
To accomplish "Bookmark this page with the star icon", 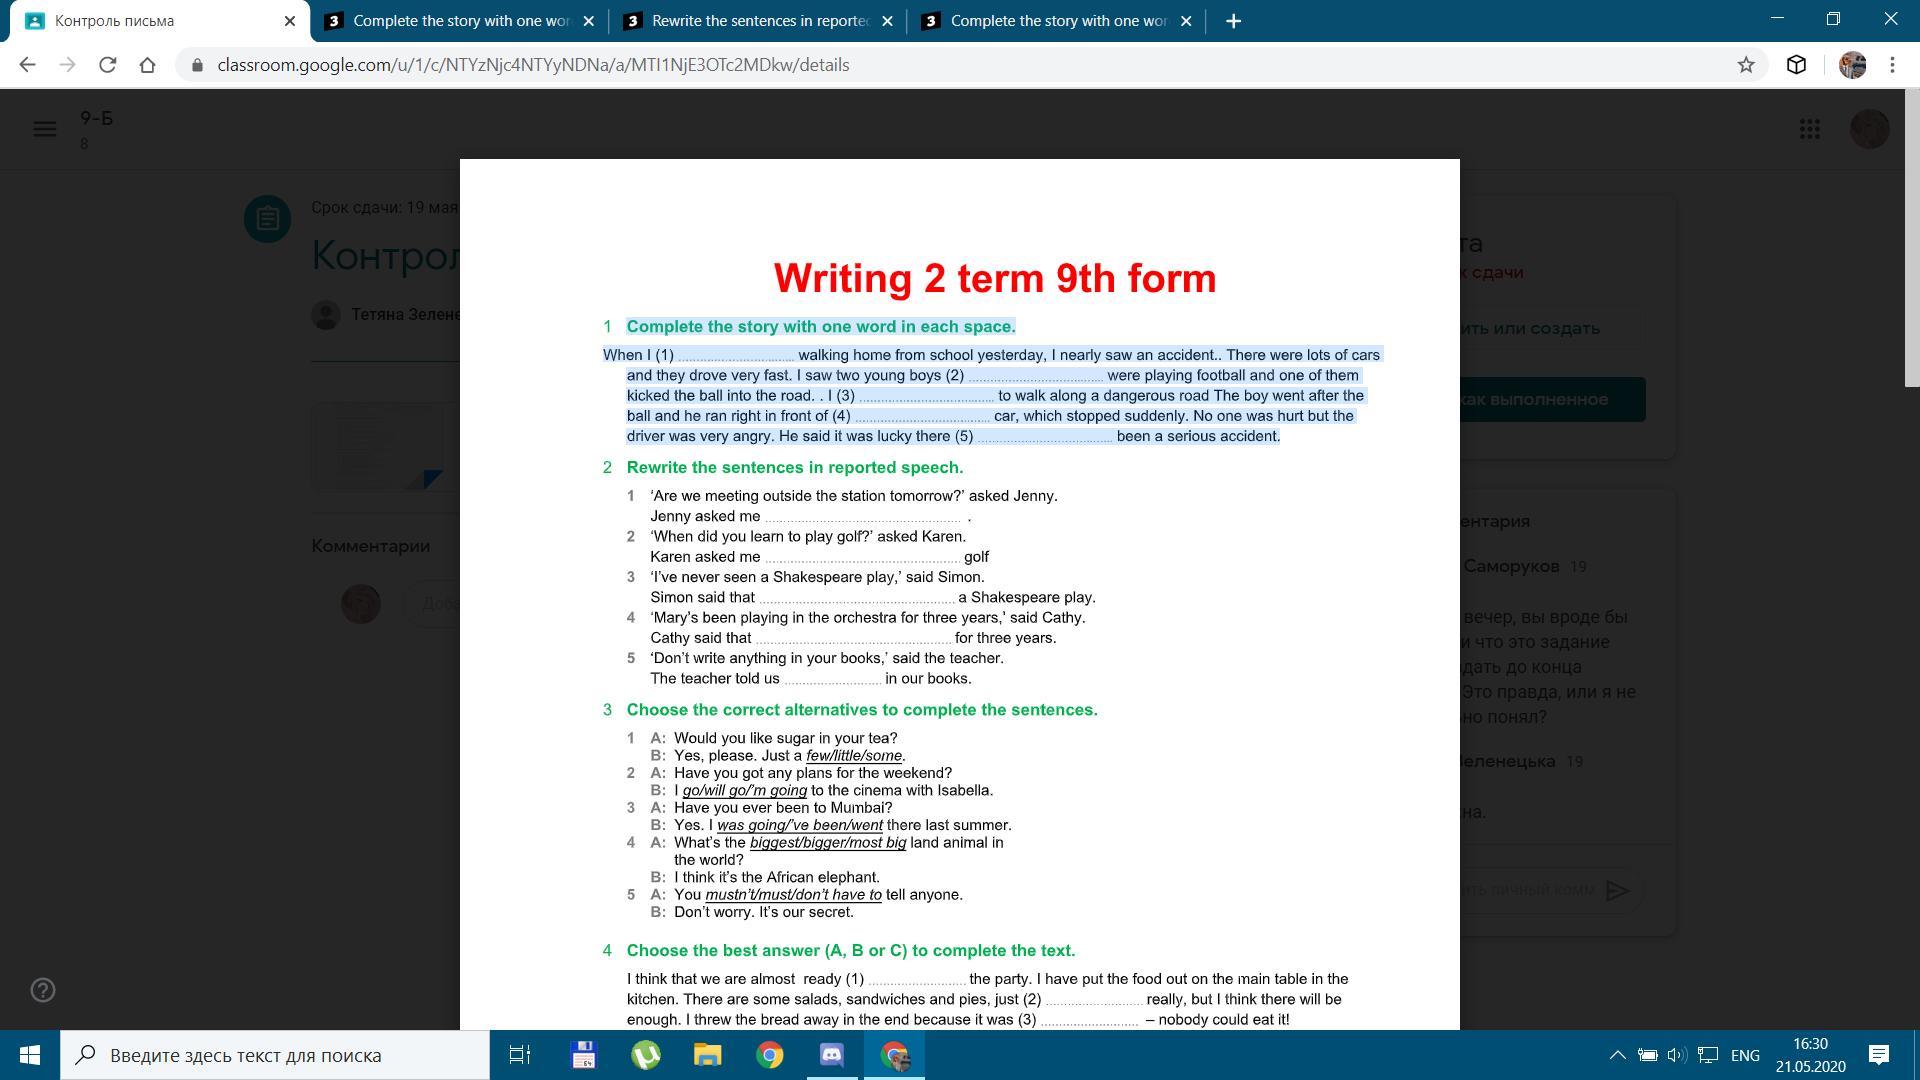I will (x=1746, y=65).
